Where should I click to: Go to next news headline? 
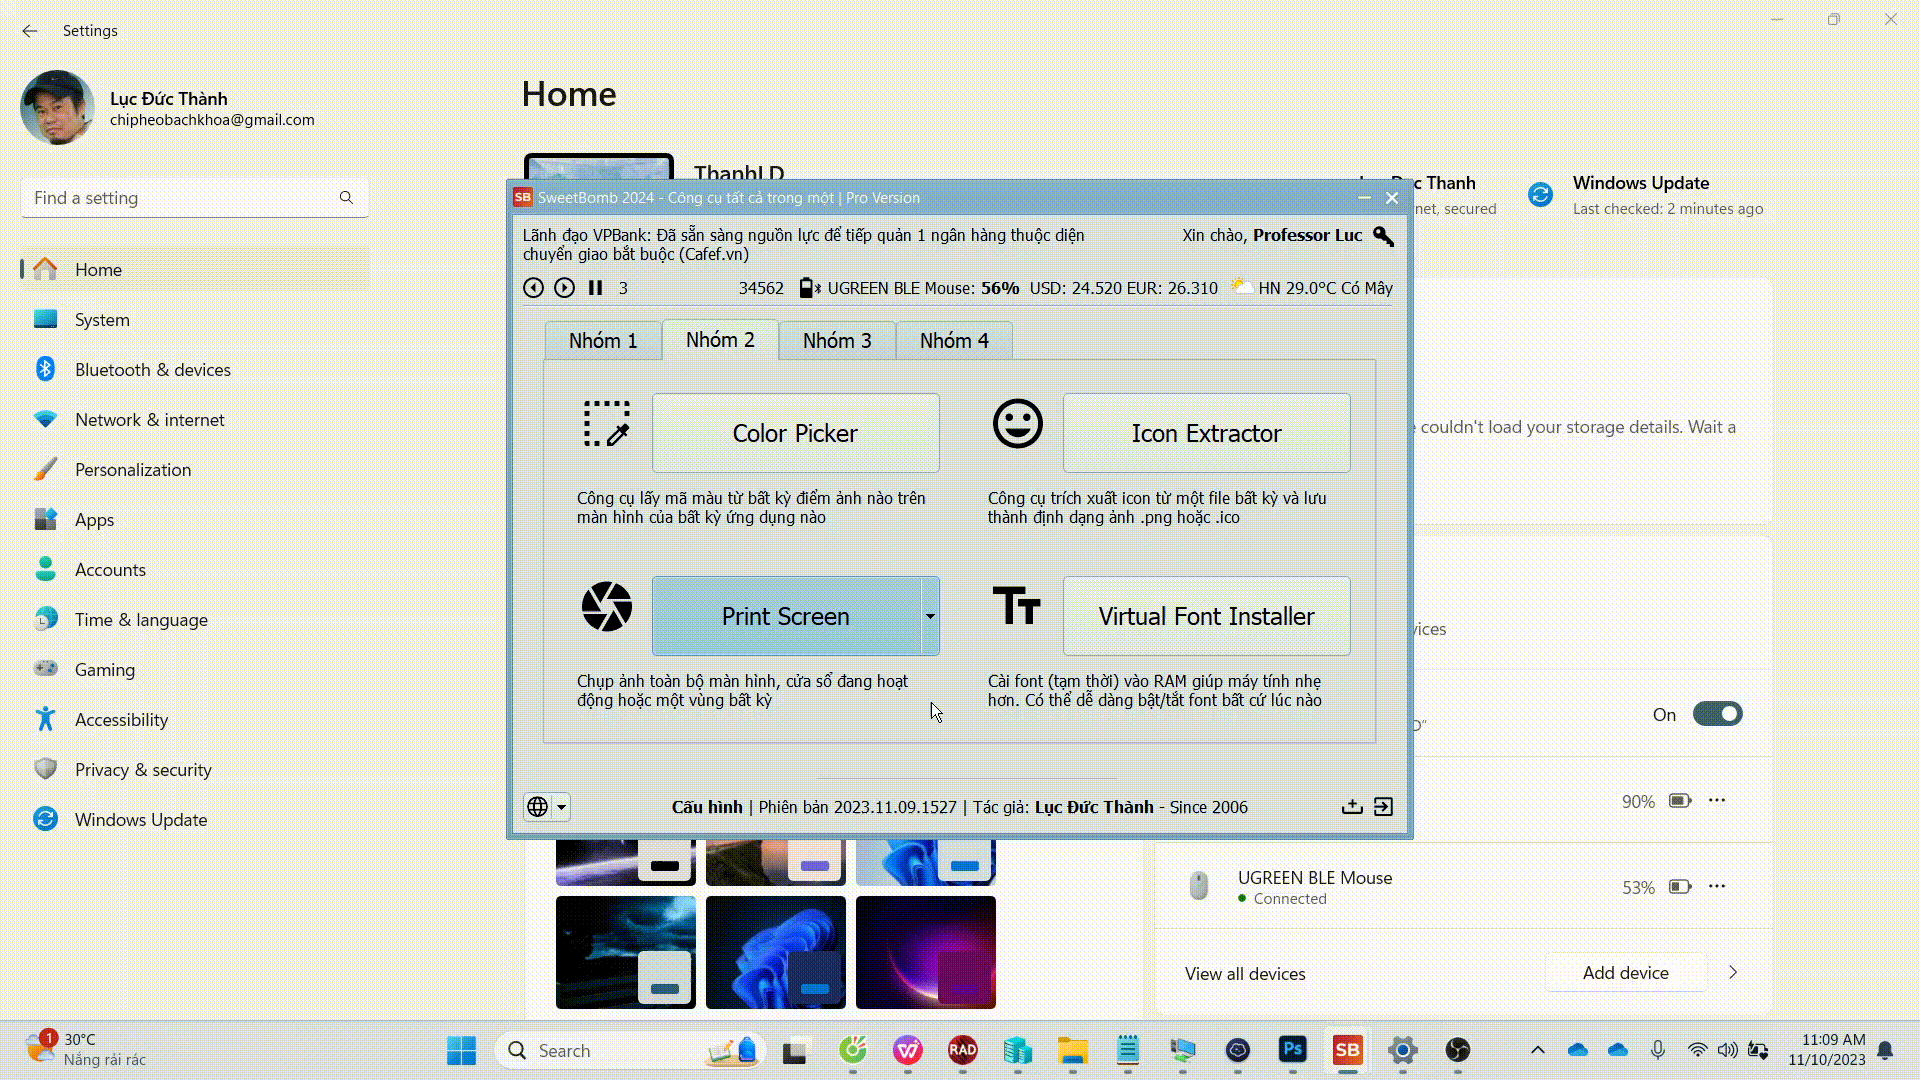click(x=564, y=288)
